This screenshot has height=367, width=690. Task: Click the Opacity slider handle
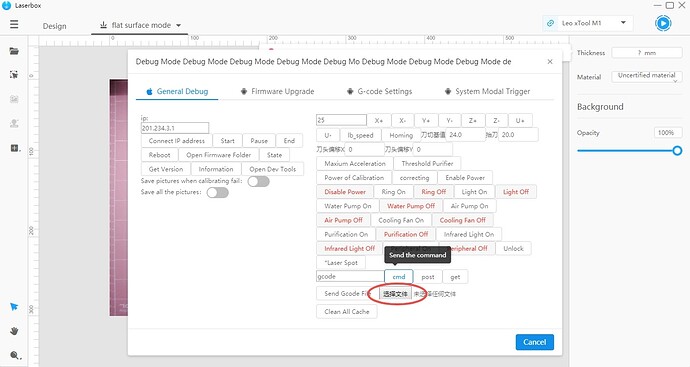677,151
